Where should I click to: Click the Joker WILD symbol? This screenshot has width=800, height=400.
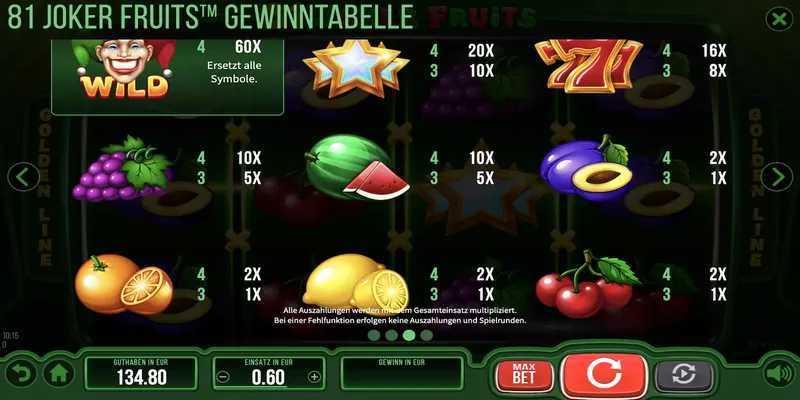(124, 69)
